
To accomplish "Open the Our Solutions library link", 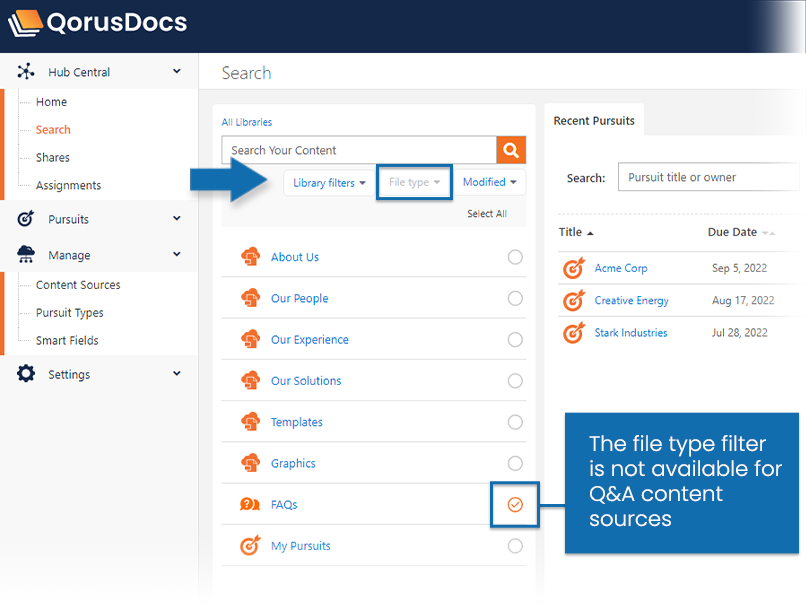I will click(306, 381).
